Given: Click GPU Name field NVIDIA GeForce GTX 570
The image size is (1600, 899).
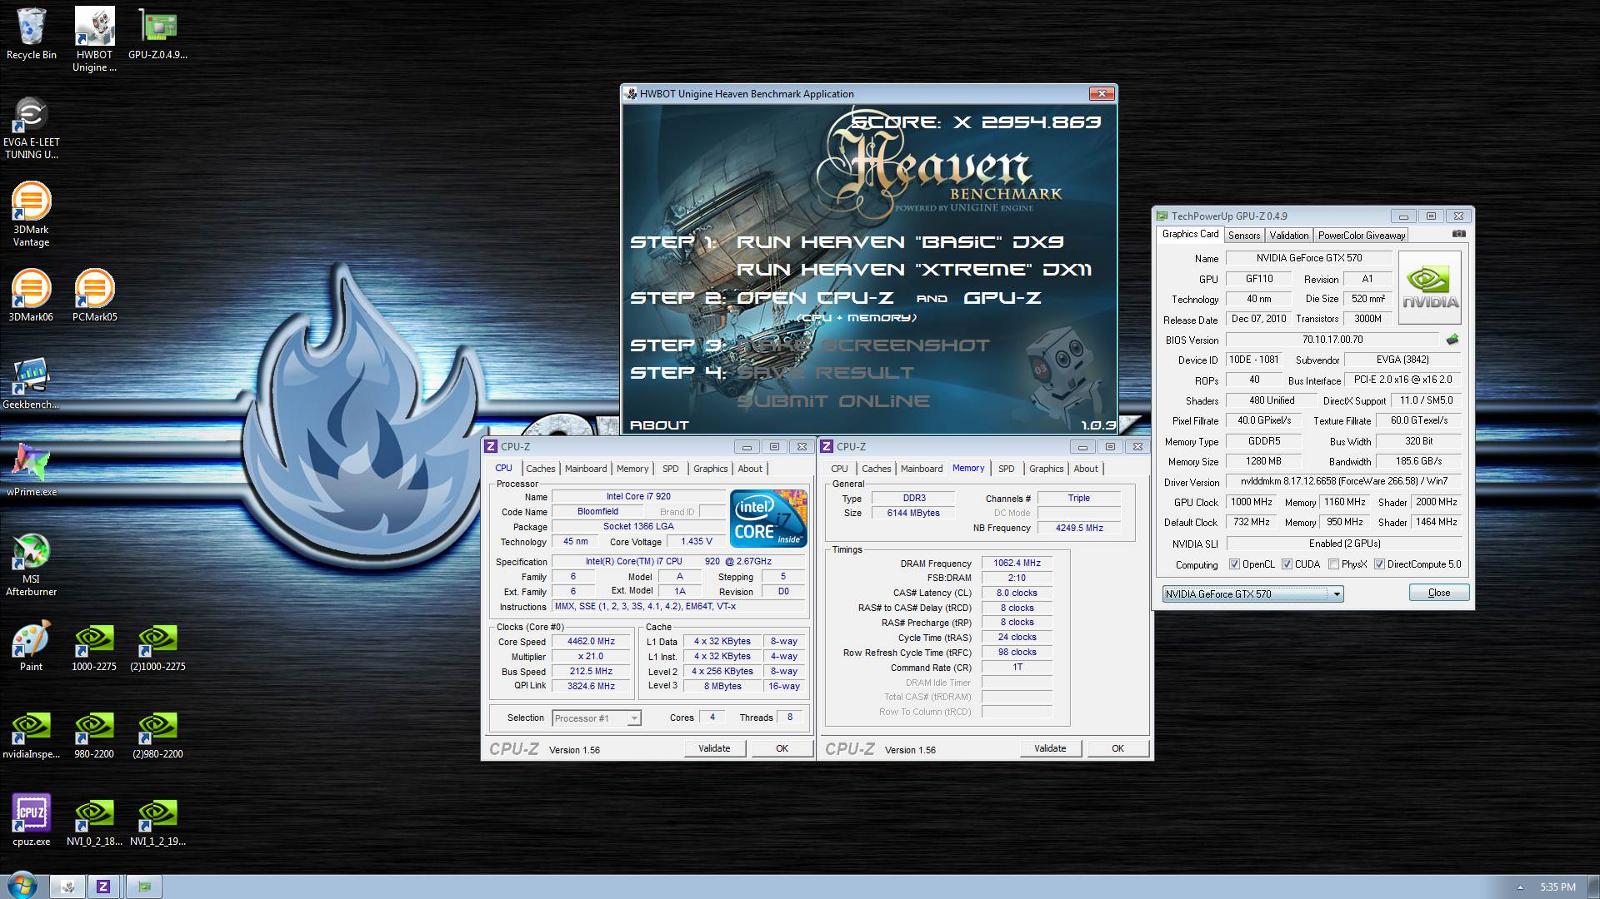Looking at the screenshot, I should click(x=1308, y=258).
